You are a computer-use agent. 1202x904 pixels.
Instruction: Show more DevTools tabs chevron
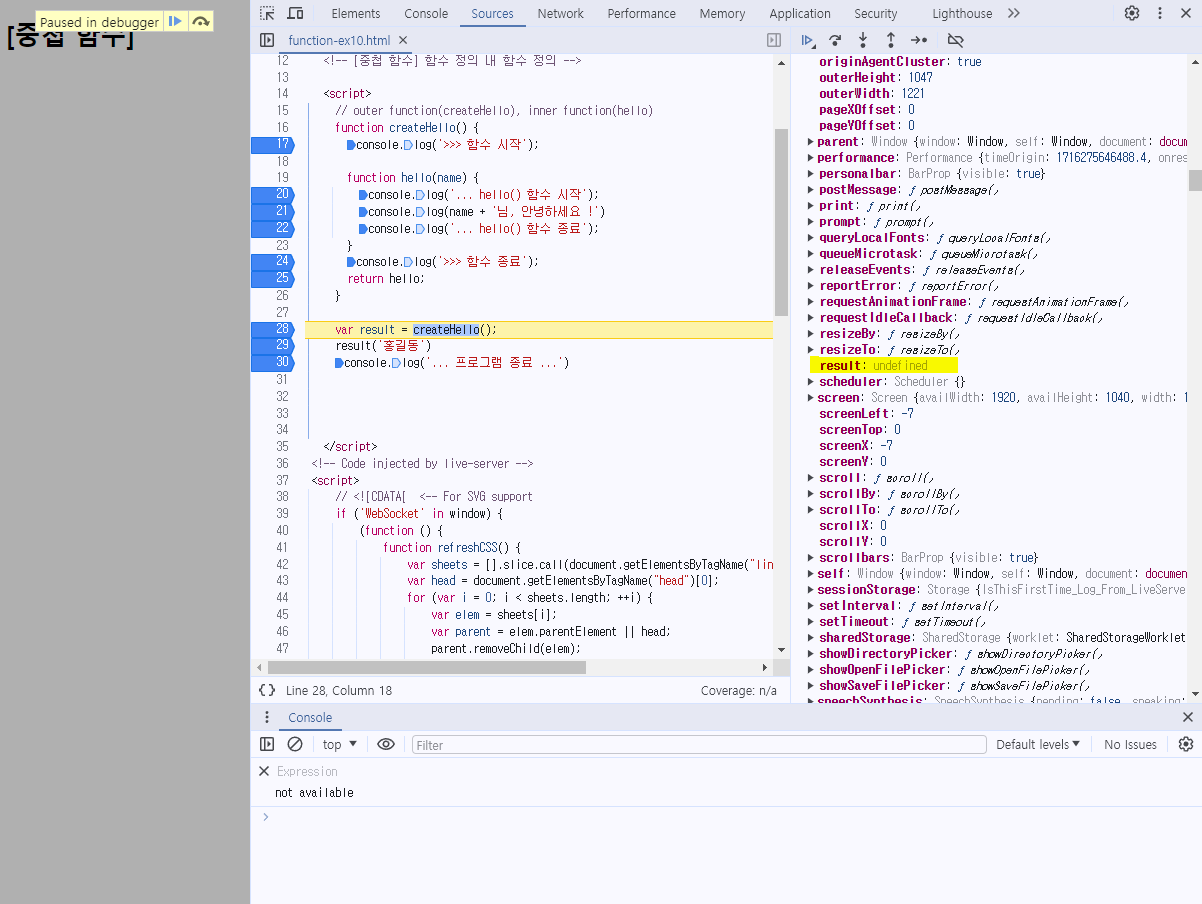coord(1014,13)
